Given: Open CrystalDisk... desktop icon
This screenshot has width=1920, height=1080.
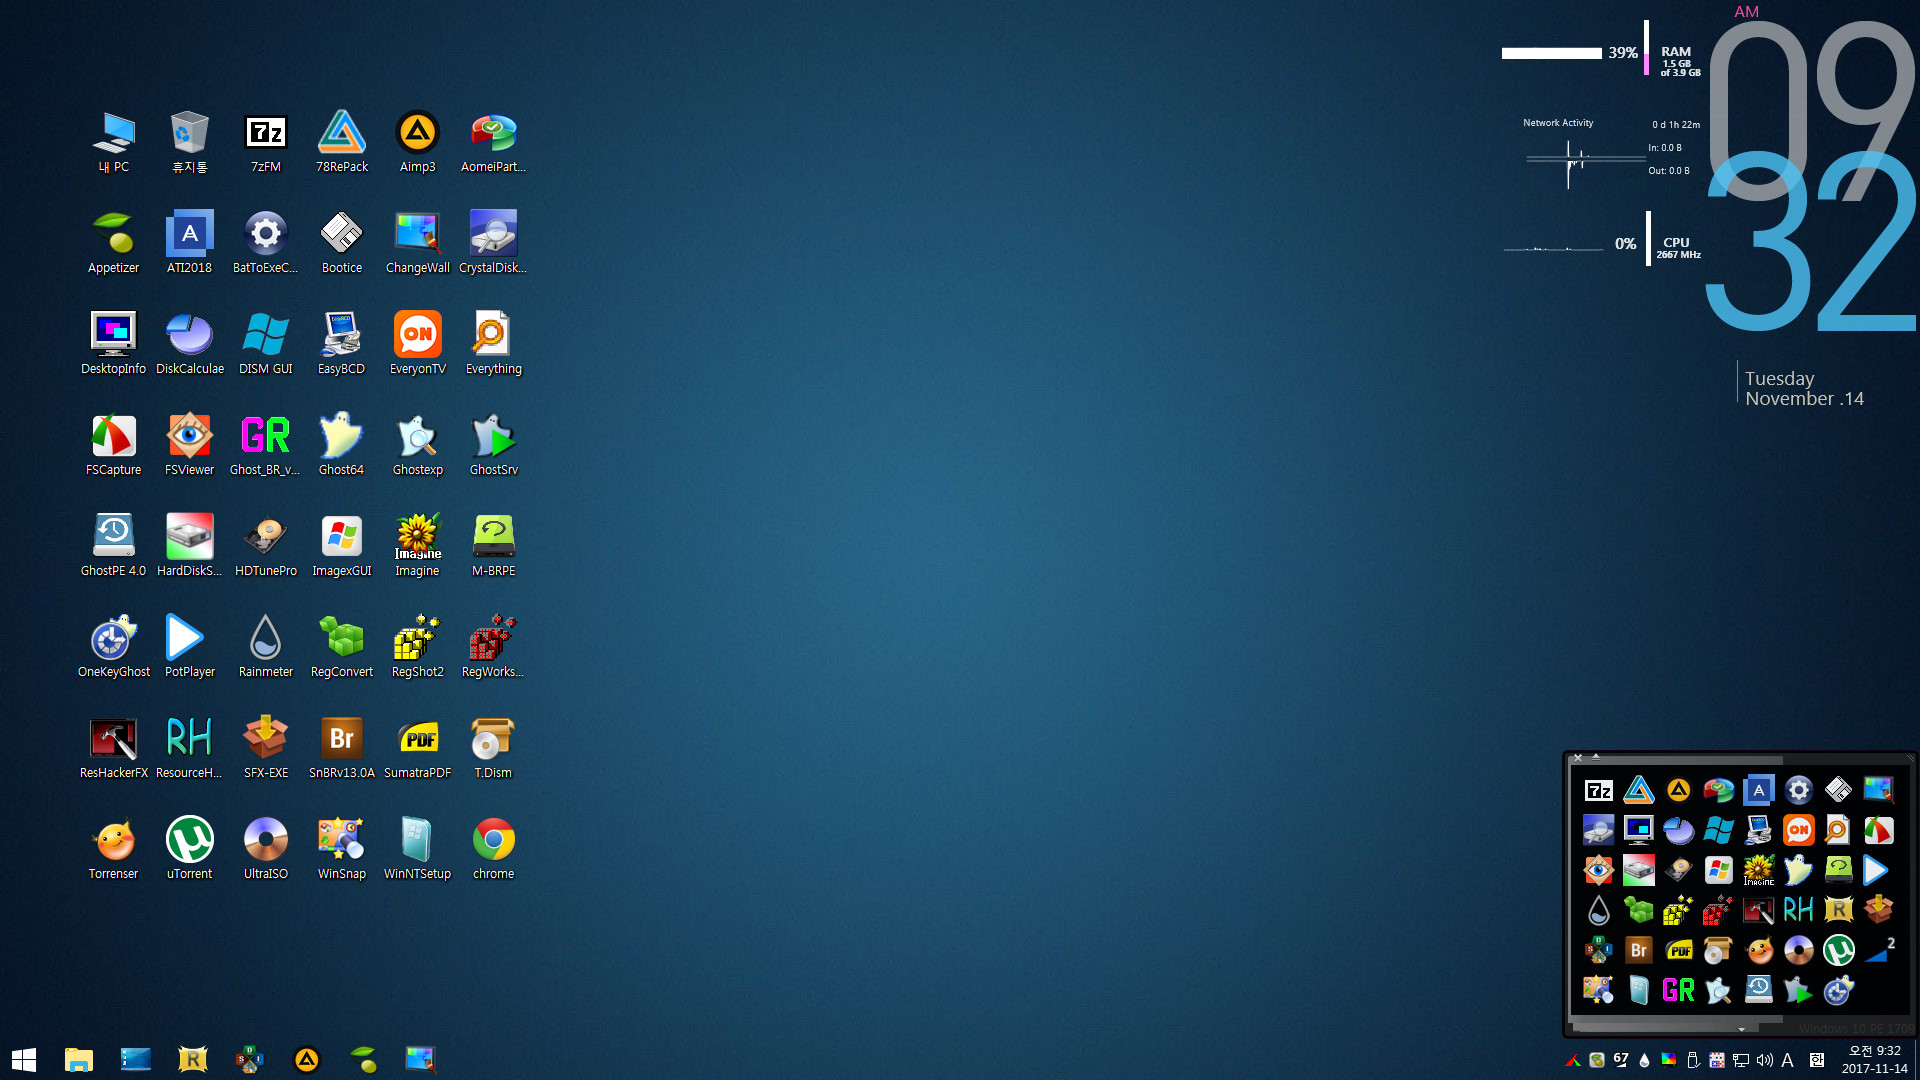Looking at the screenshot, I should click(x=494, y=243).
